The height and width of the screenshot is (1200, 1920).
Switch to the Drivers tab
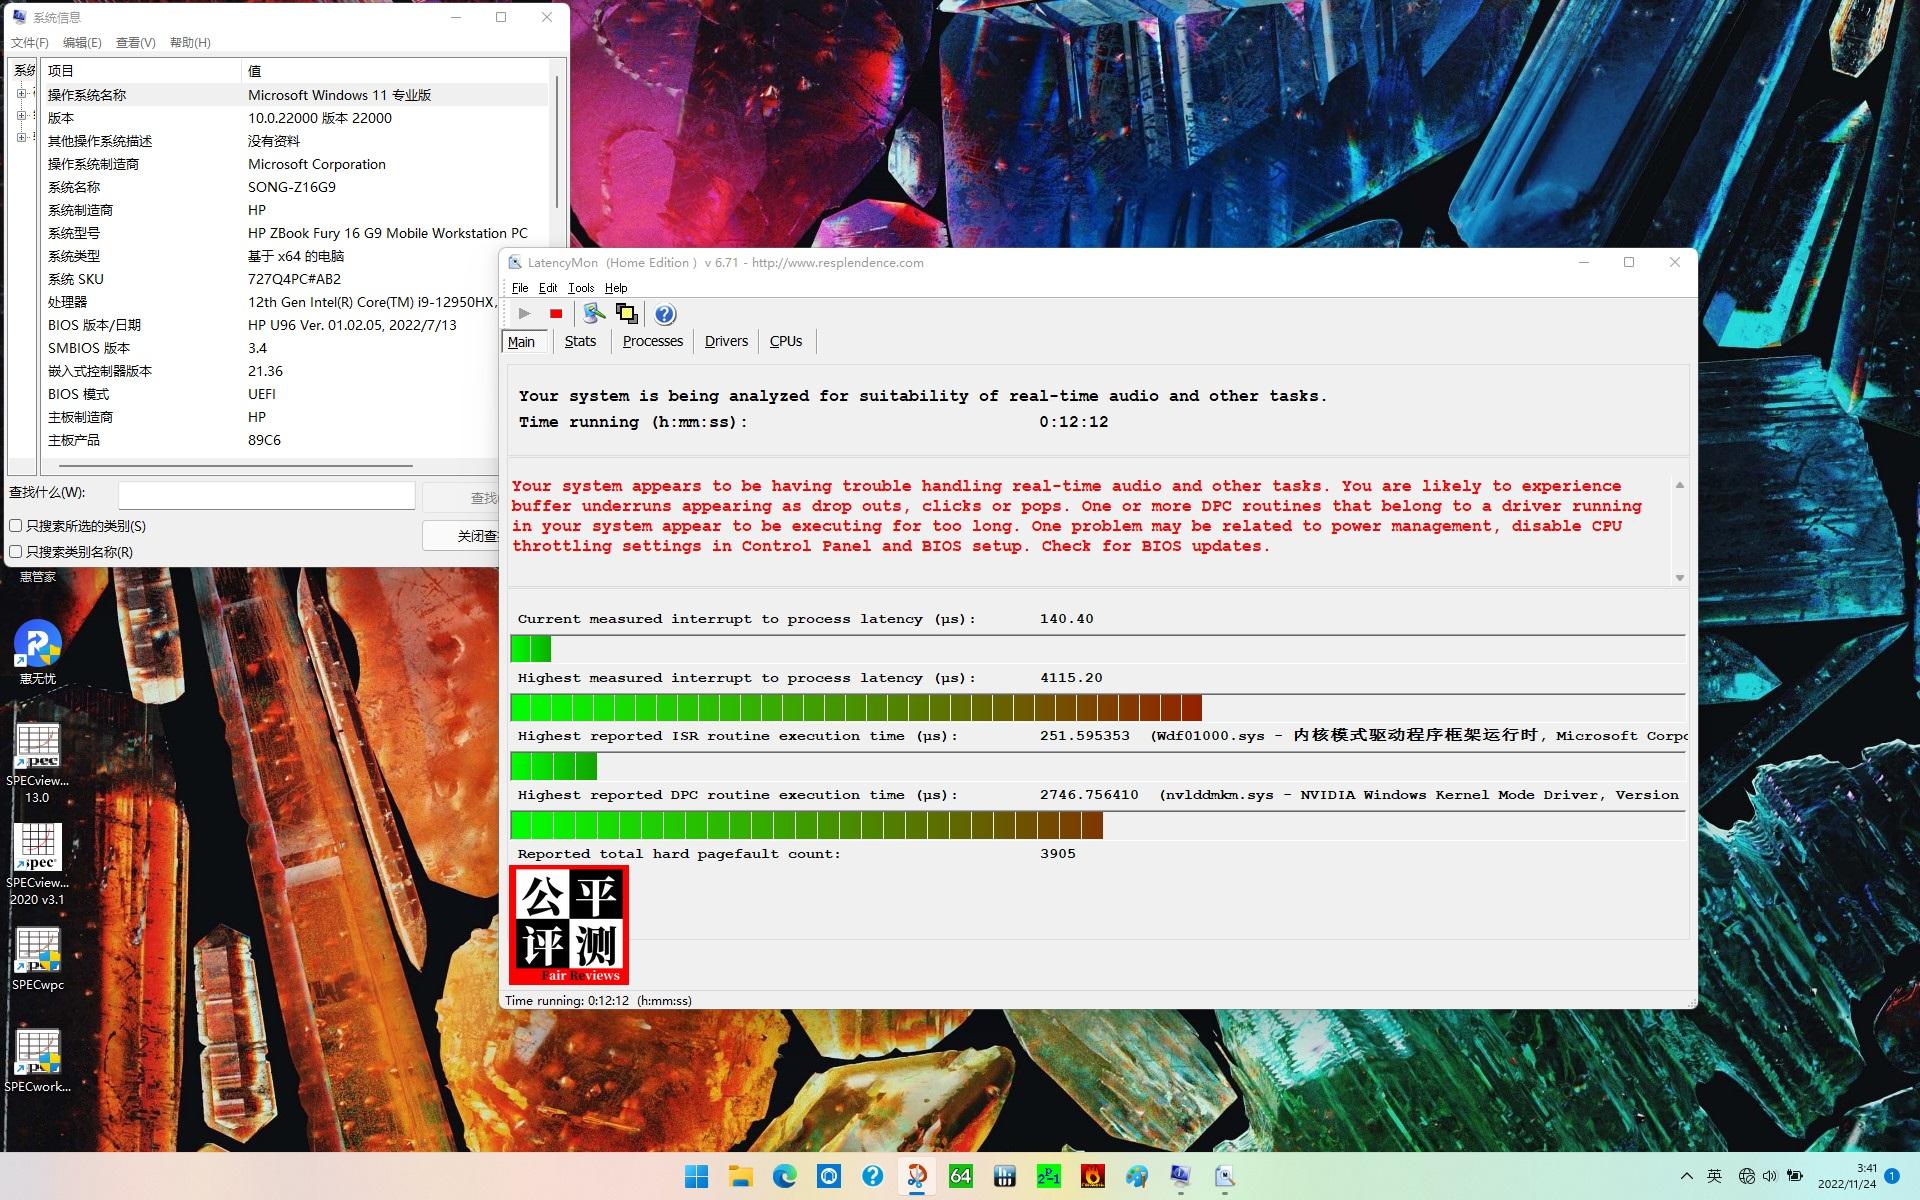(725, 341)
